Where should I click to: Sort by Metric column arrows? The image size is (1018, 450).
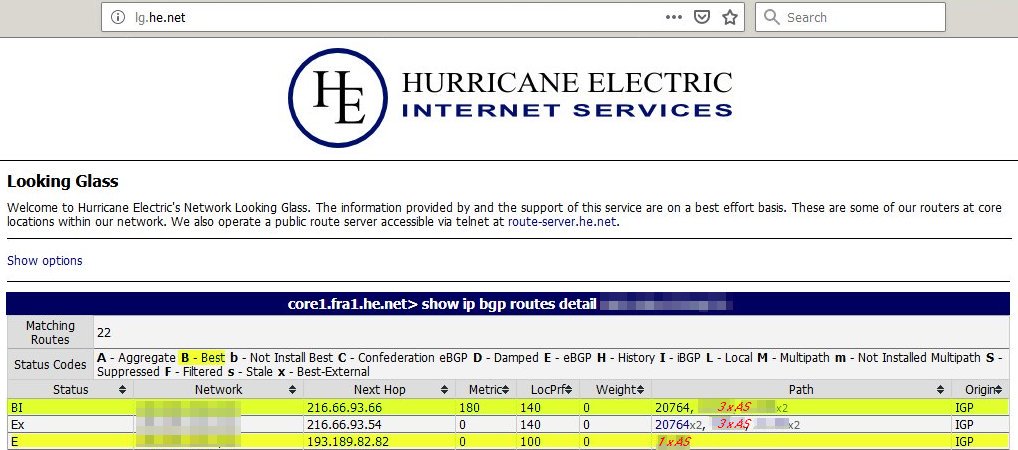click(506, 390)
